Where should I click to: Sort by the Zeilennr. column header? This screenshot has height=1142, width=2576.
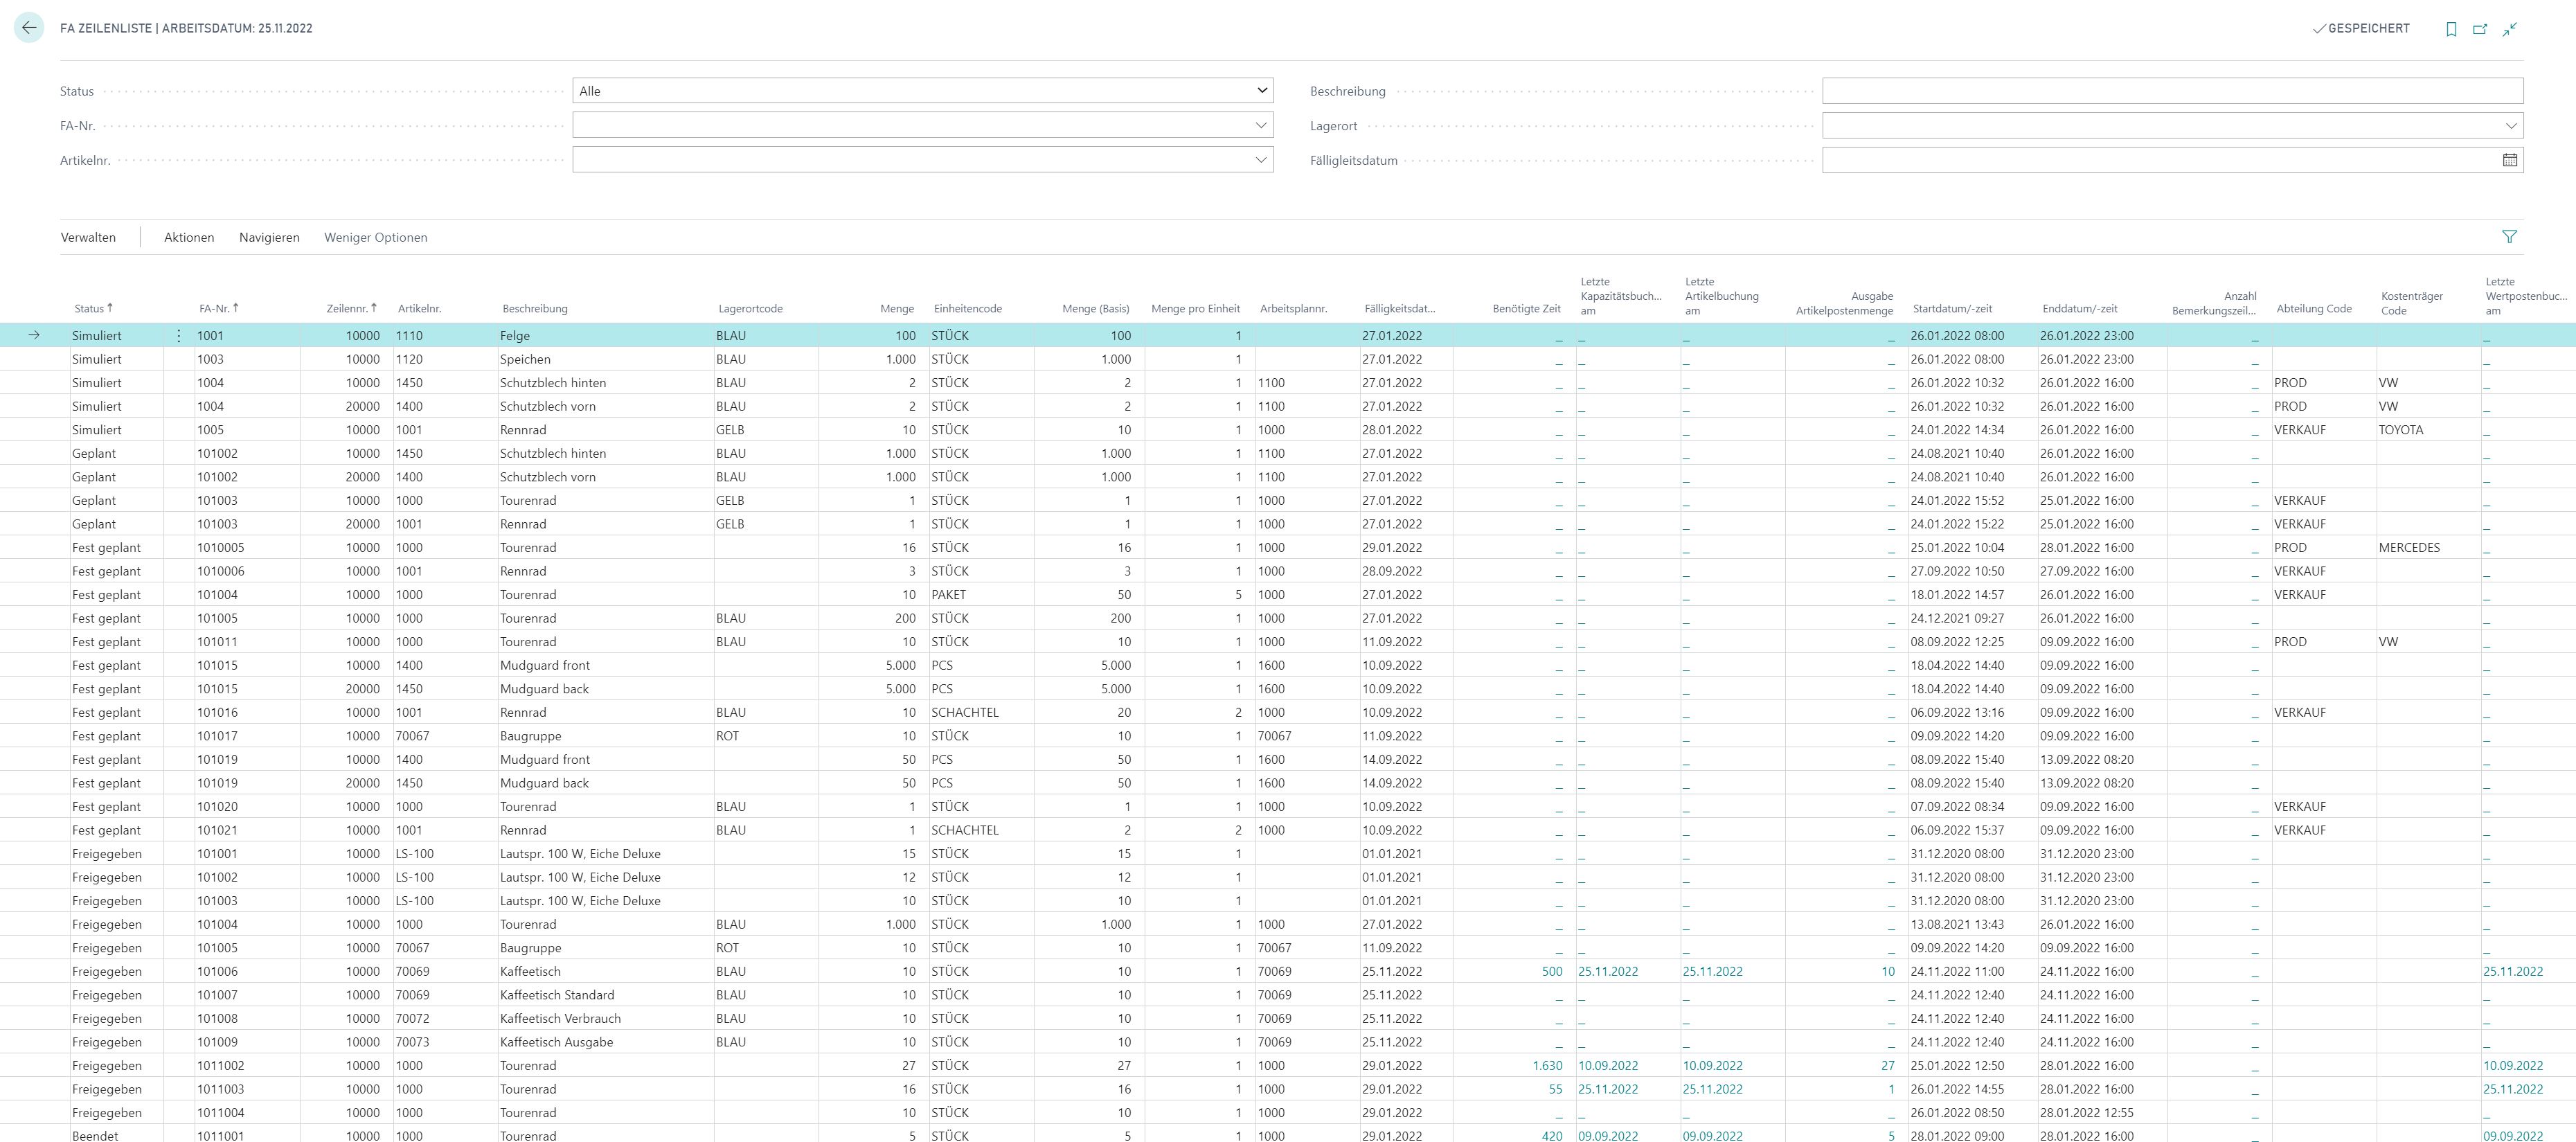352,309
